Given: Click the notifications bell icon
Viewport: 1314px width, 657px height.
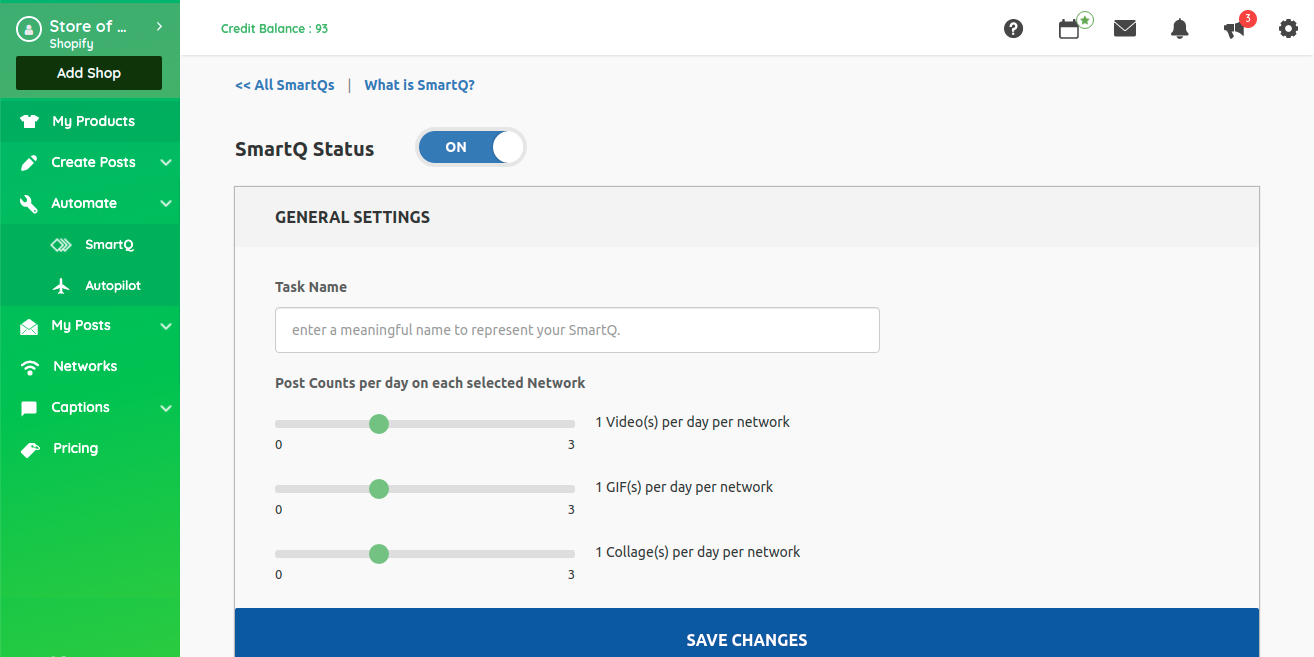Looking at the screenshot, I should coord(1180,29).
